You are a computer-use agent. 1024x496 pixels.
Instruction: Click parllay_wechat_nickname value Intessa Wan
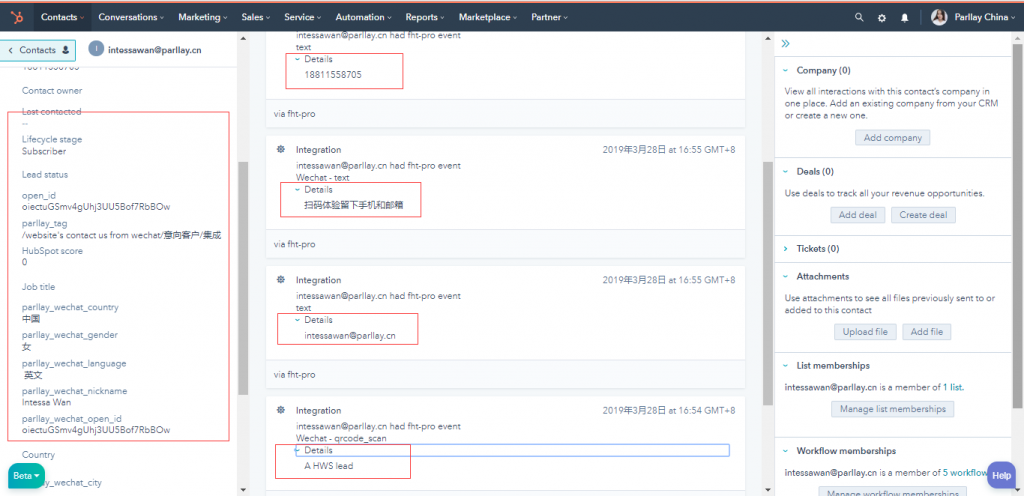[46, 402]
